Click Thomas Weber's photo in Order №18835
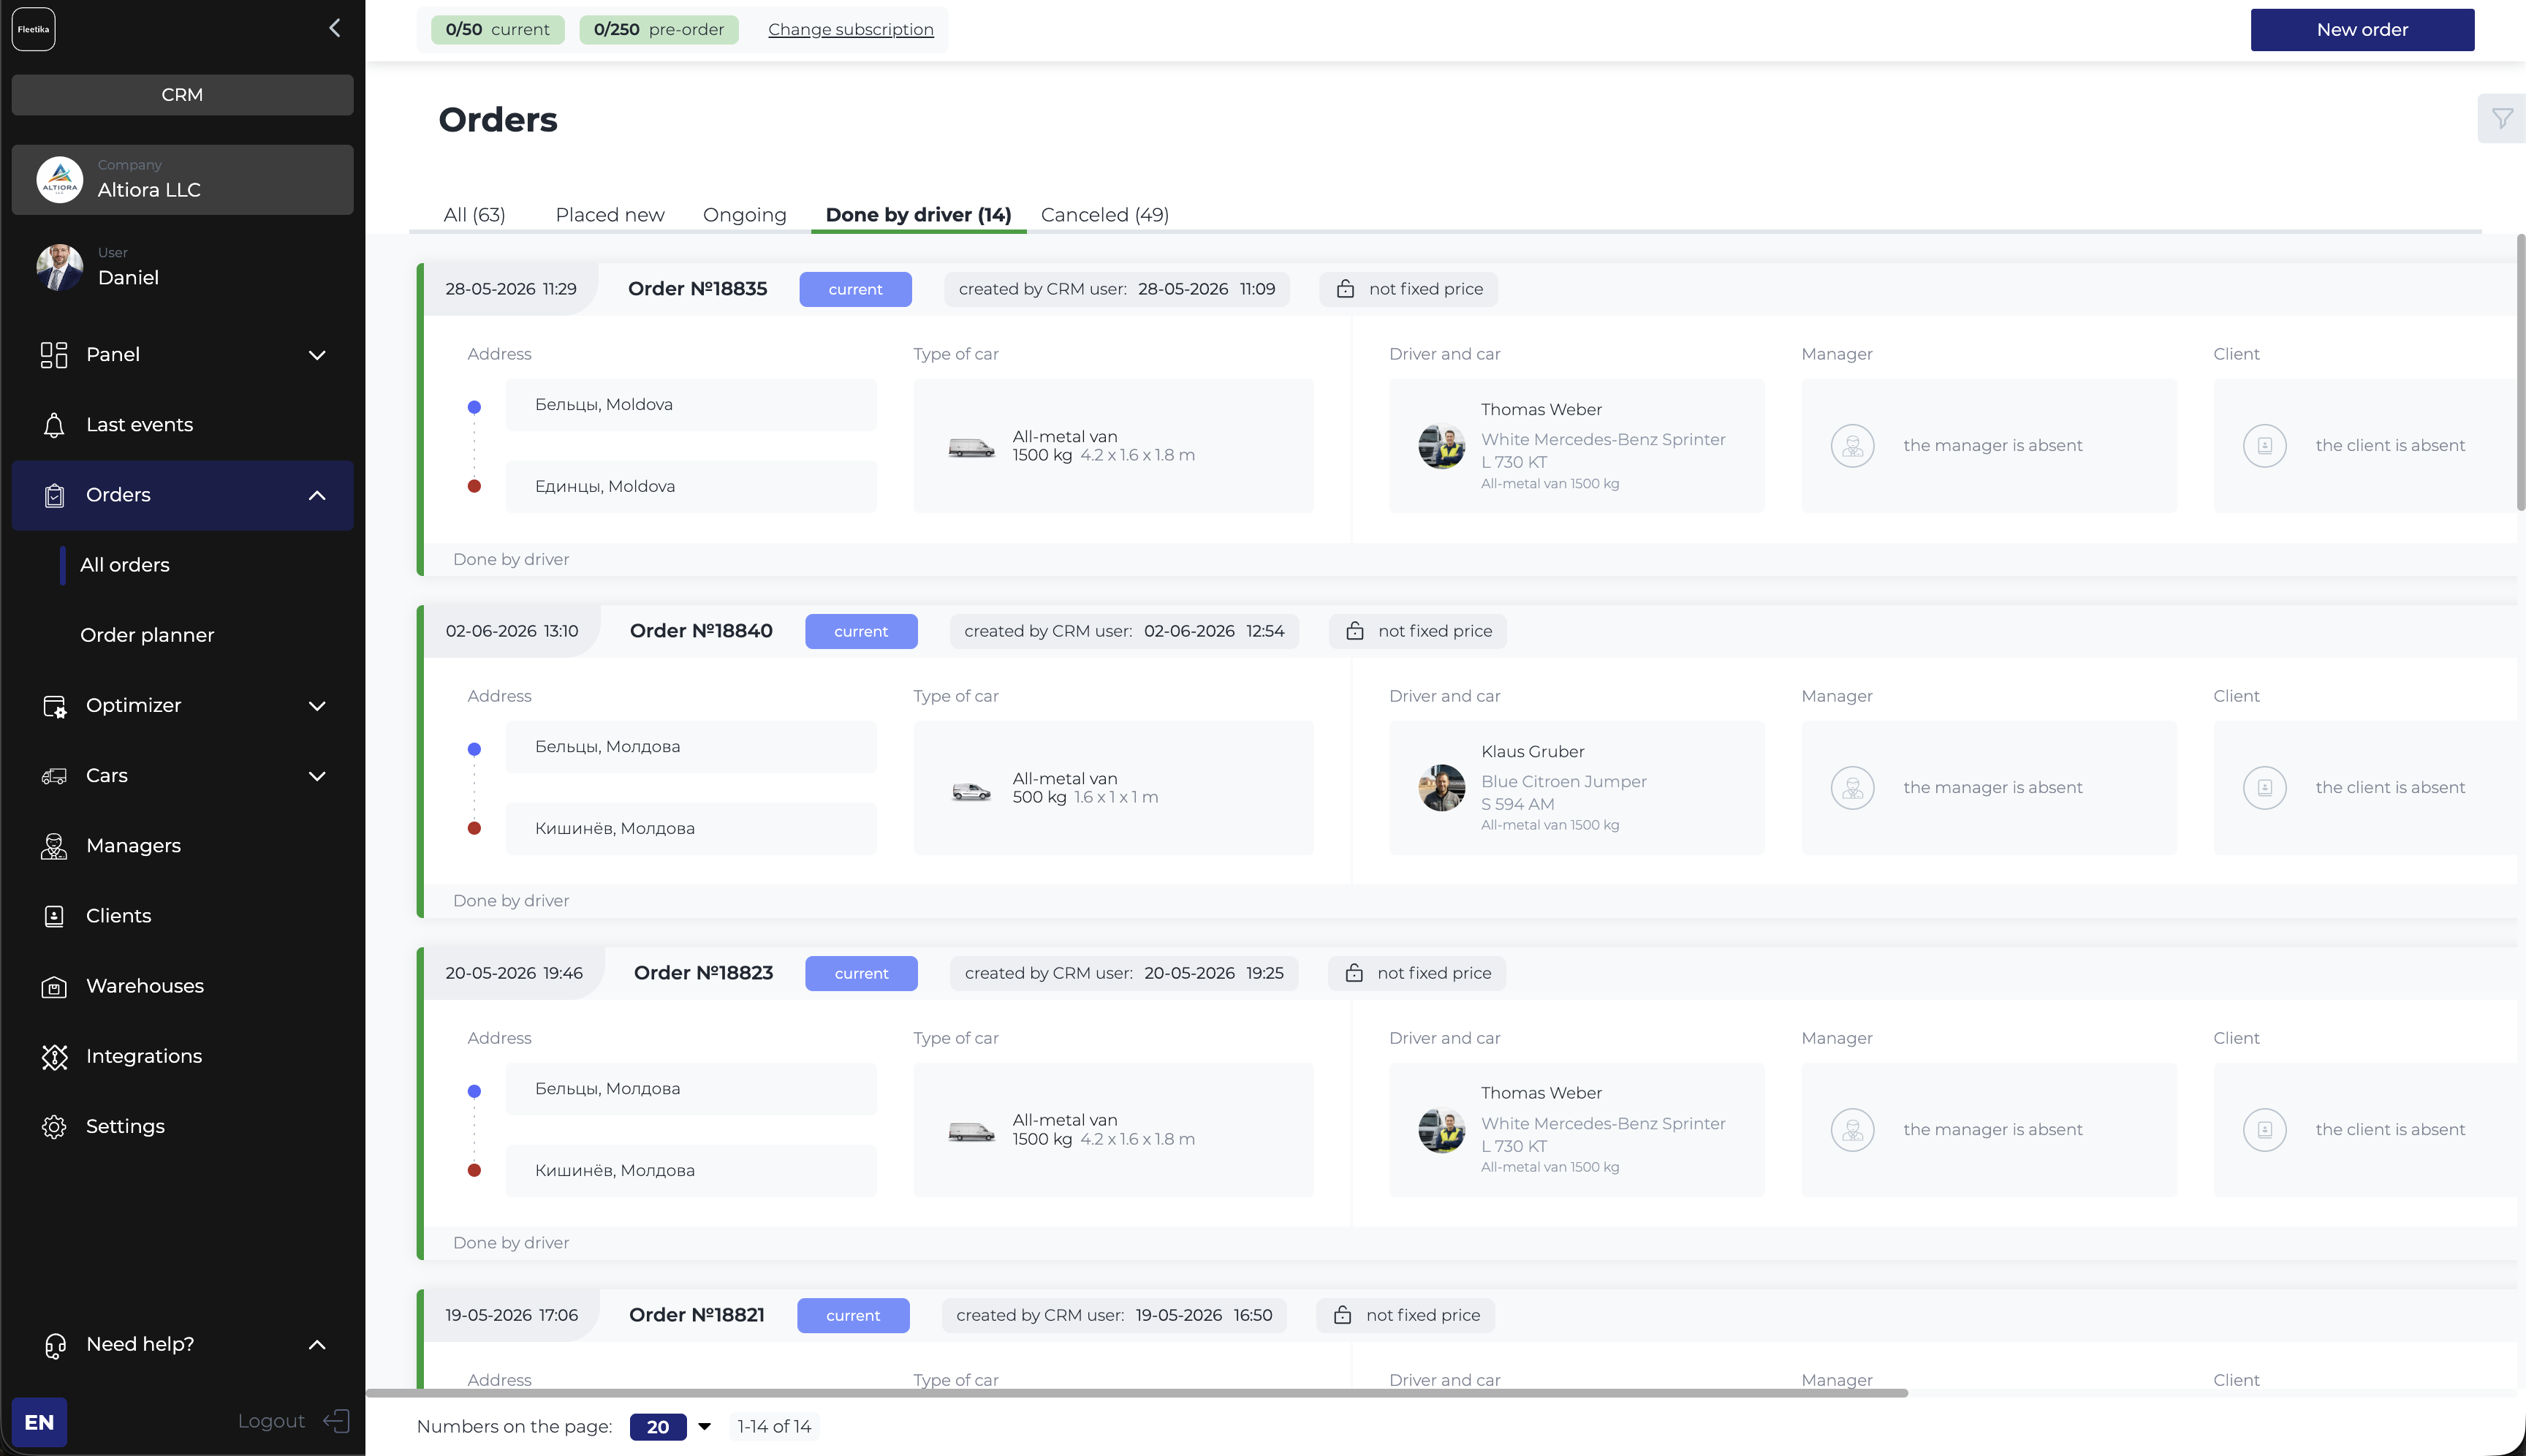This screenshot has width=2526, height=1456. pos(1441,446)
